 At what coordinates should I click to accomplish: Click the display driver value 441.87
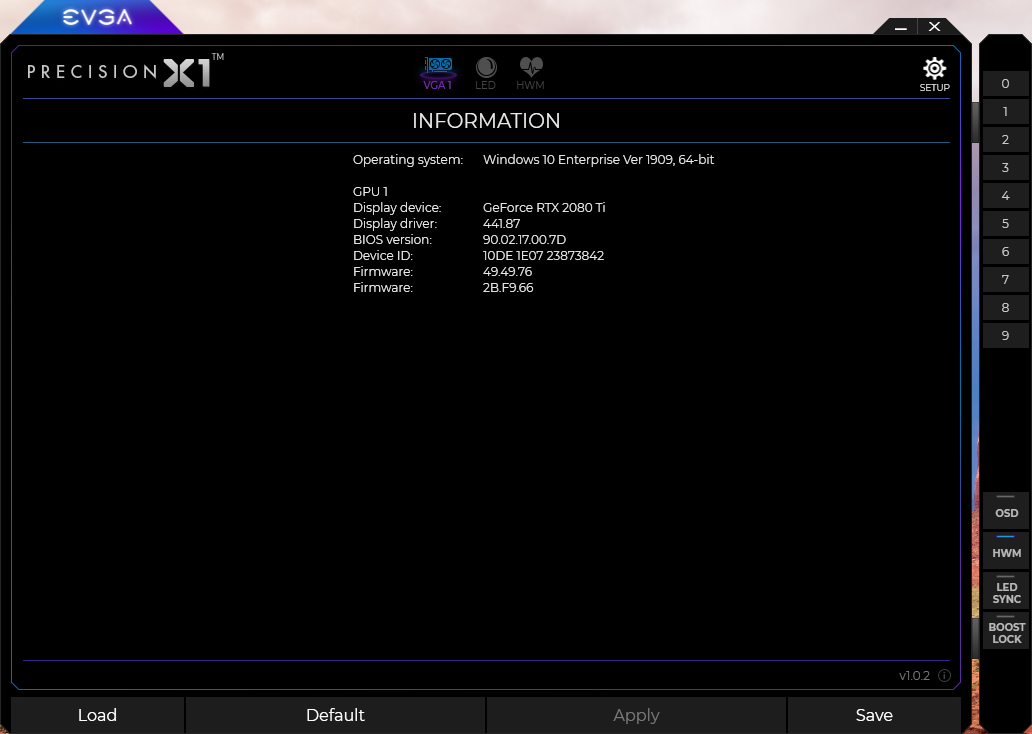[502, 224]
